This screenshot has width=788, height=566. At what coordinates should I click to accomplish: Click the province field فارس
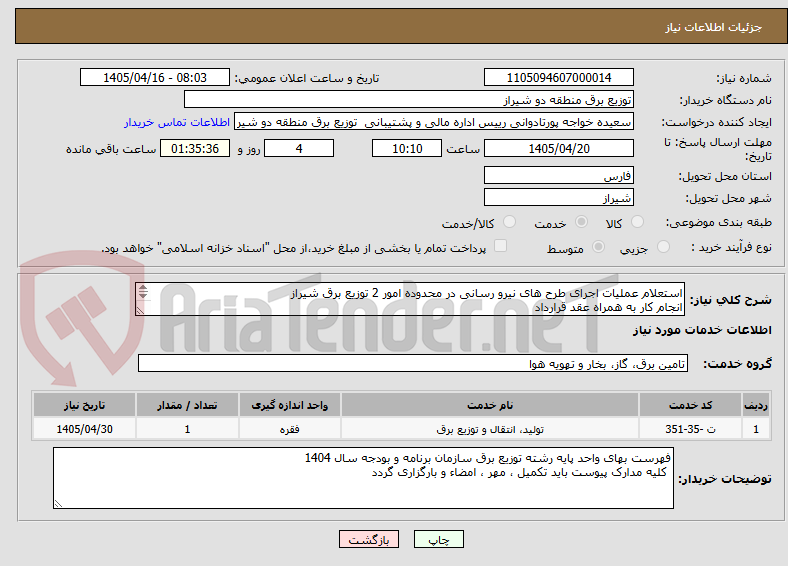point(558,175)
